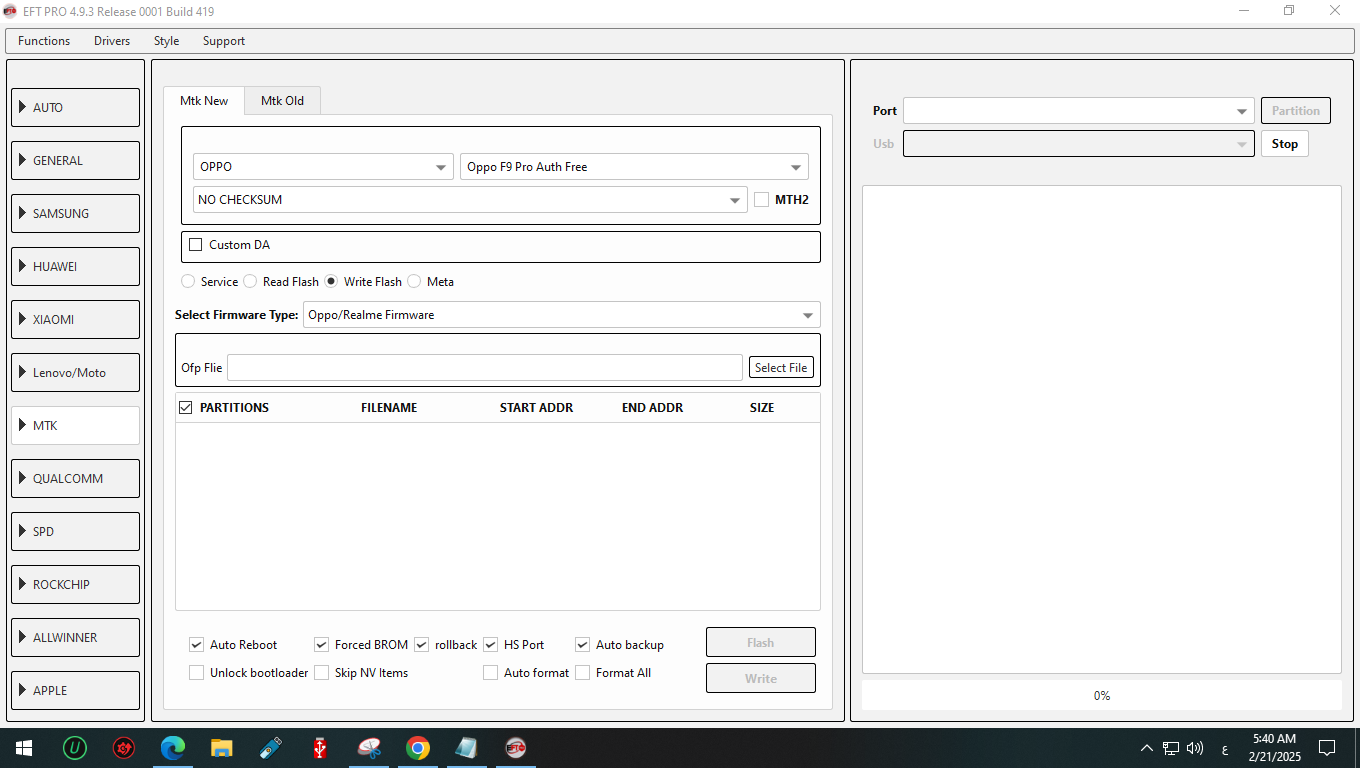The height and width of the screenshot is (768, 1360).
Task: Open the Oppo F9 Pro Auth Free model dropdown
Action: click(x=634, y=167)
